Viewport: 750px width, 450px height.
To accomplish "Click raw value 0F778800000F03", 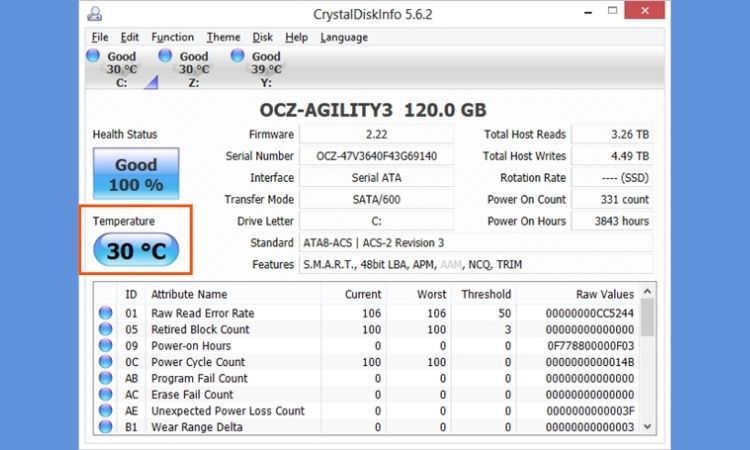I will tap(591, 346).
